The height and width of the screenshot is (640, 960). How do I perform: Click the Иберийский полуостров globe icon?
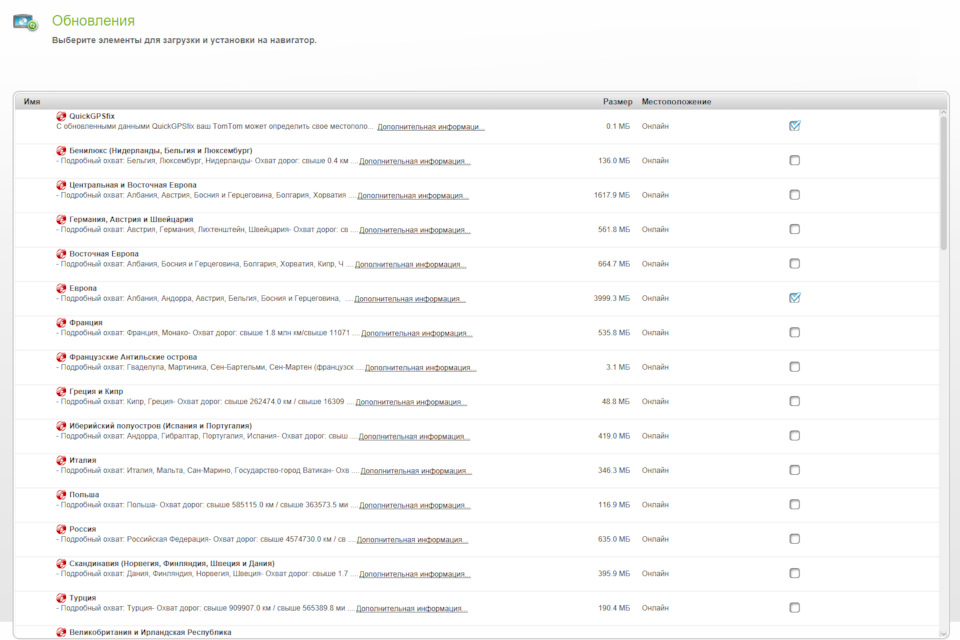(x=61, y=426)
